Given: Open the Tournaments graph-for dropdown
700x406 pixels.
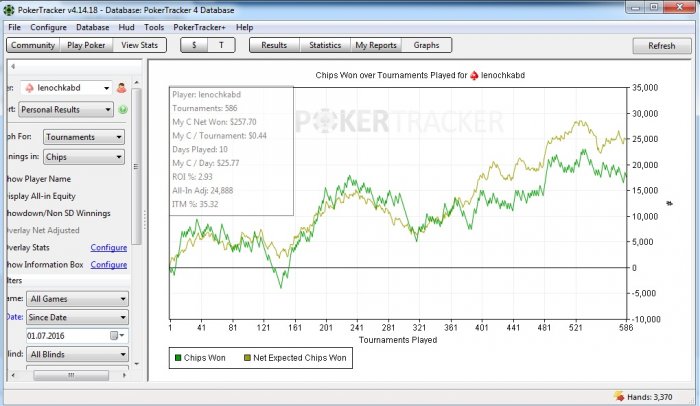Looking at the screenshot, I should coord(84,137).
